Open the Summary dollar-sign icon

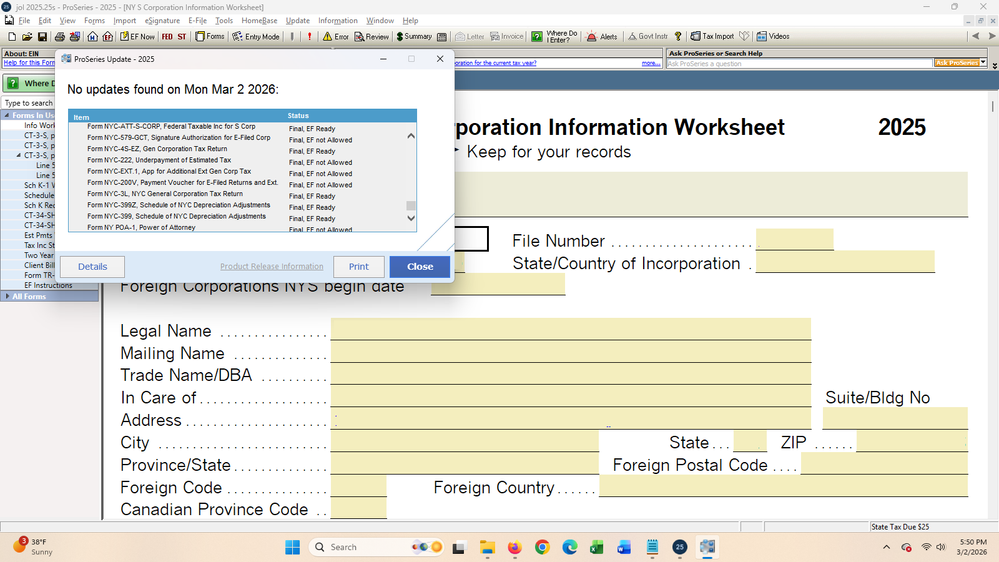(414, 37)
